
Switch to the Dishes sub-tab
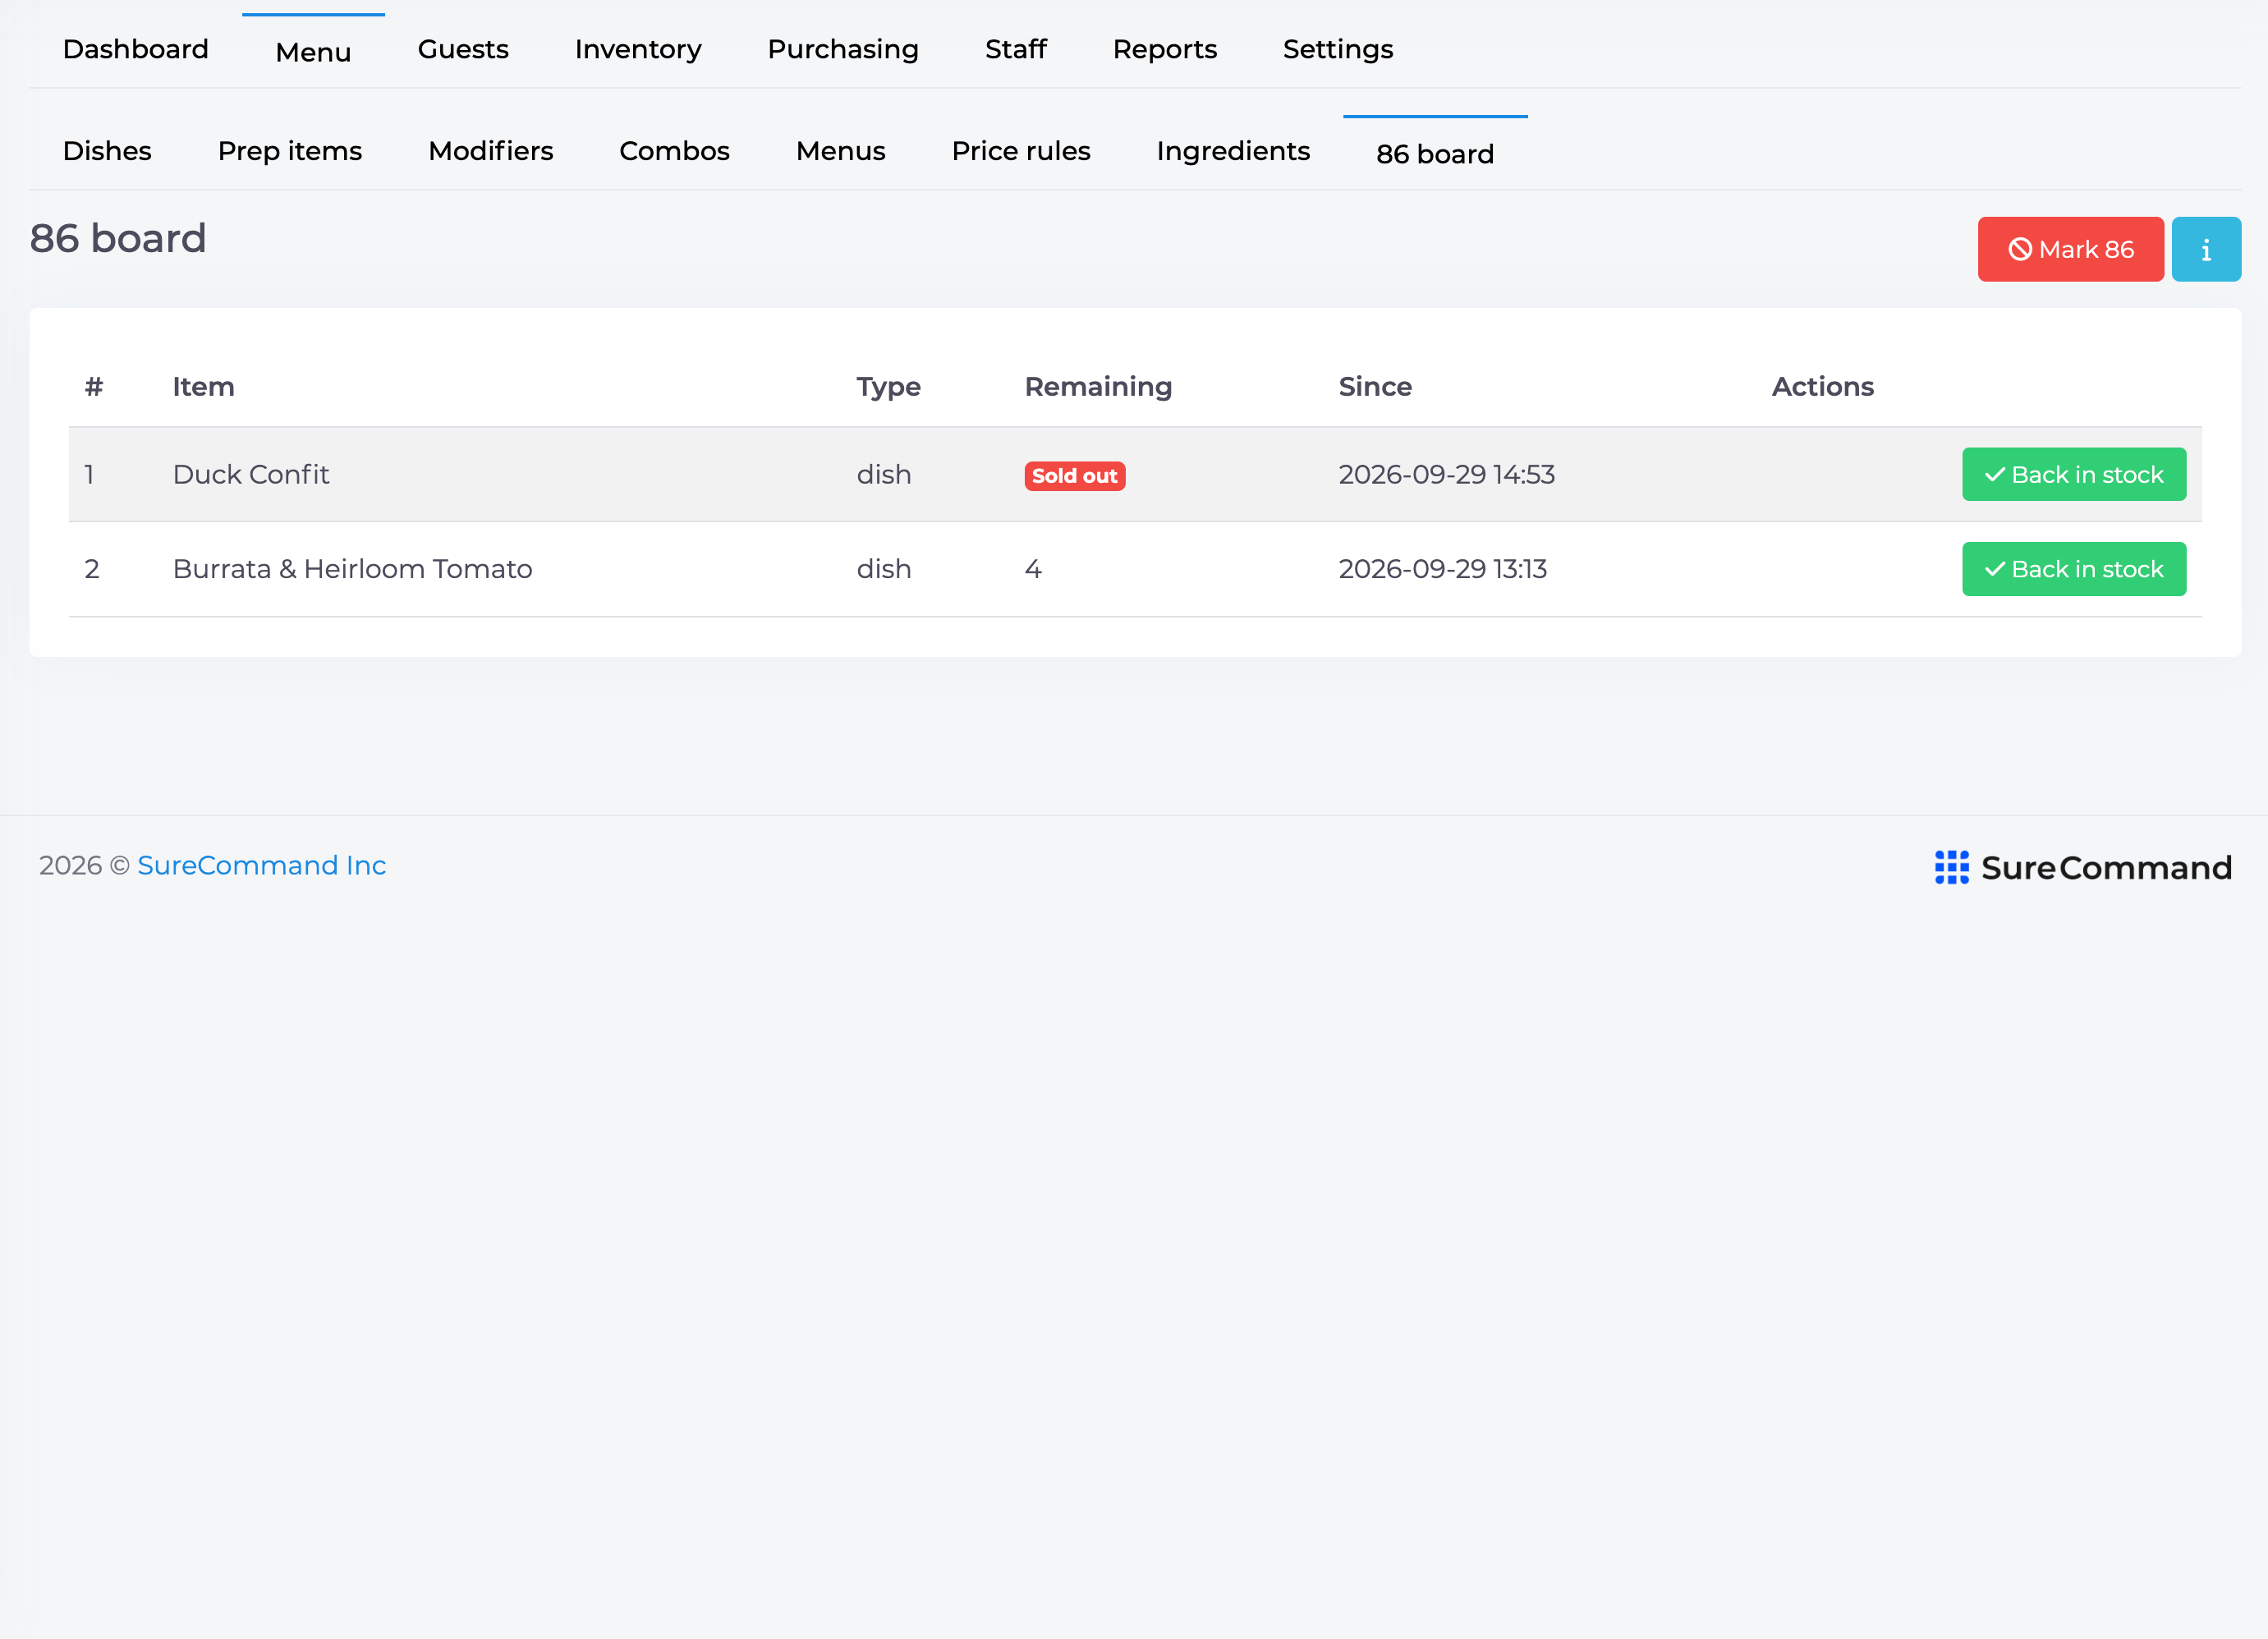[107, 151]
